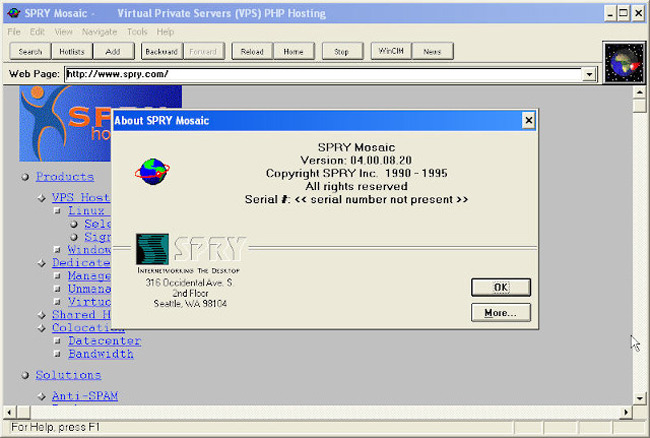Click the SPRY Mosaic title bar icon

14,13
